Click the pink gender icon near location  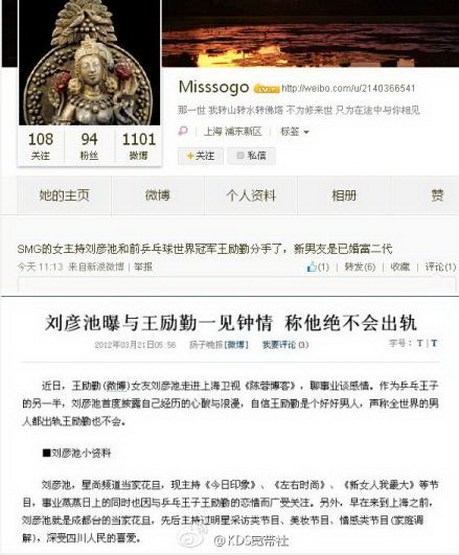point(183,131)
